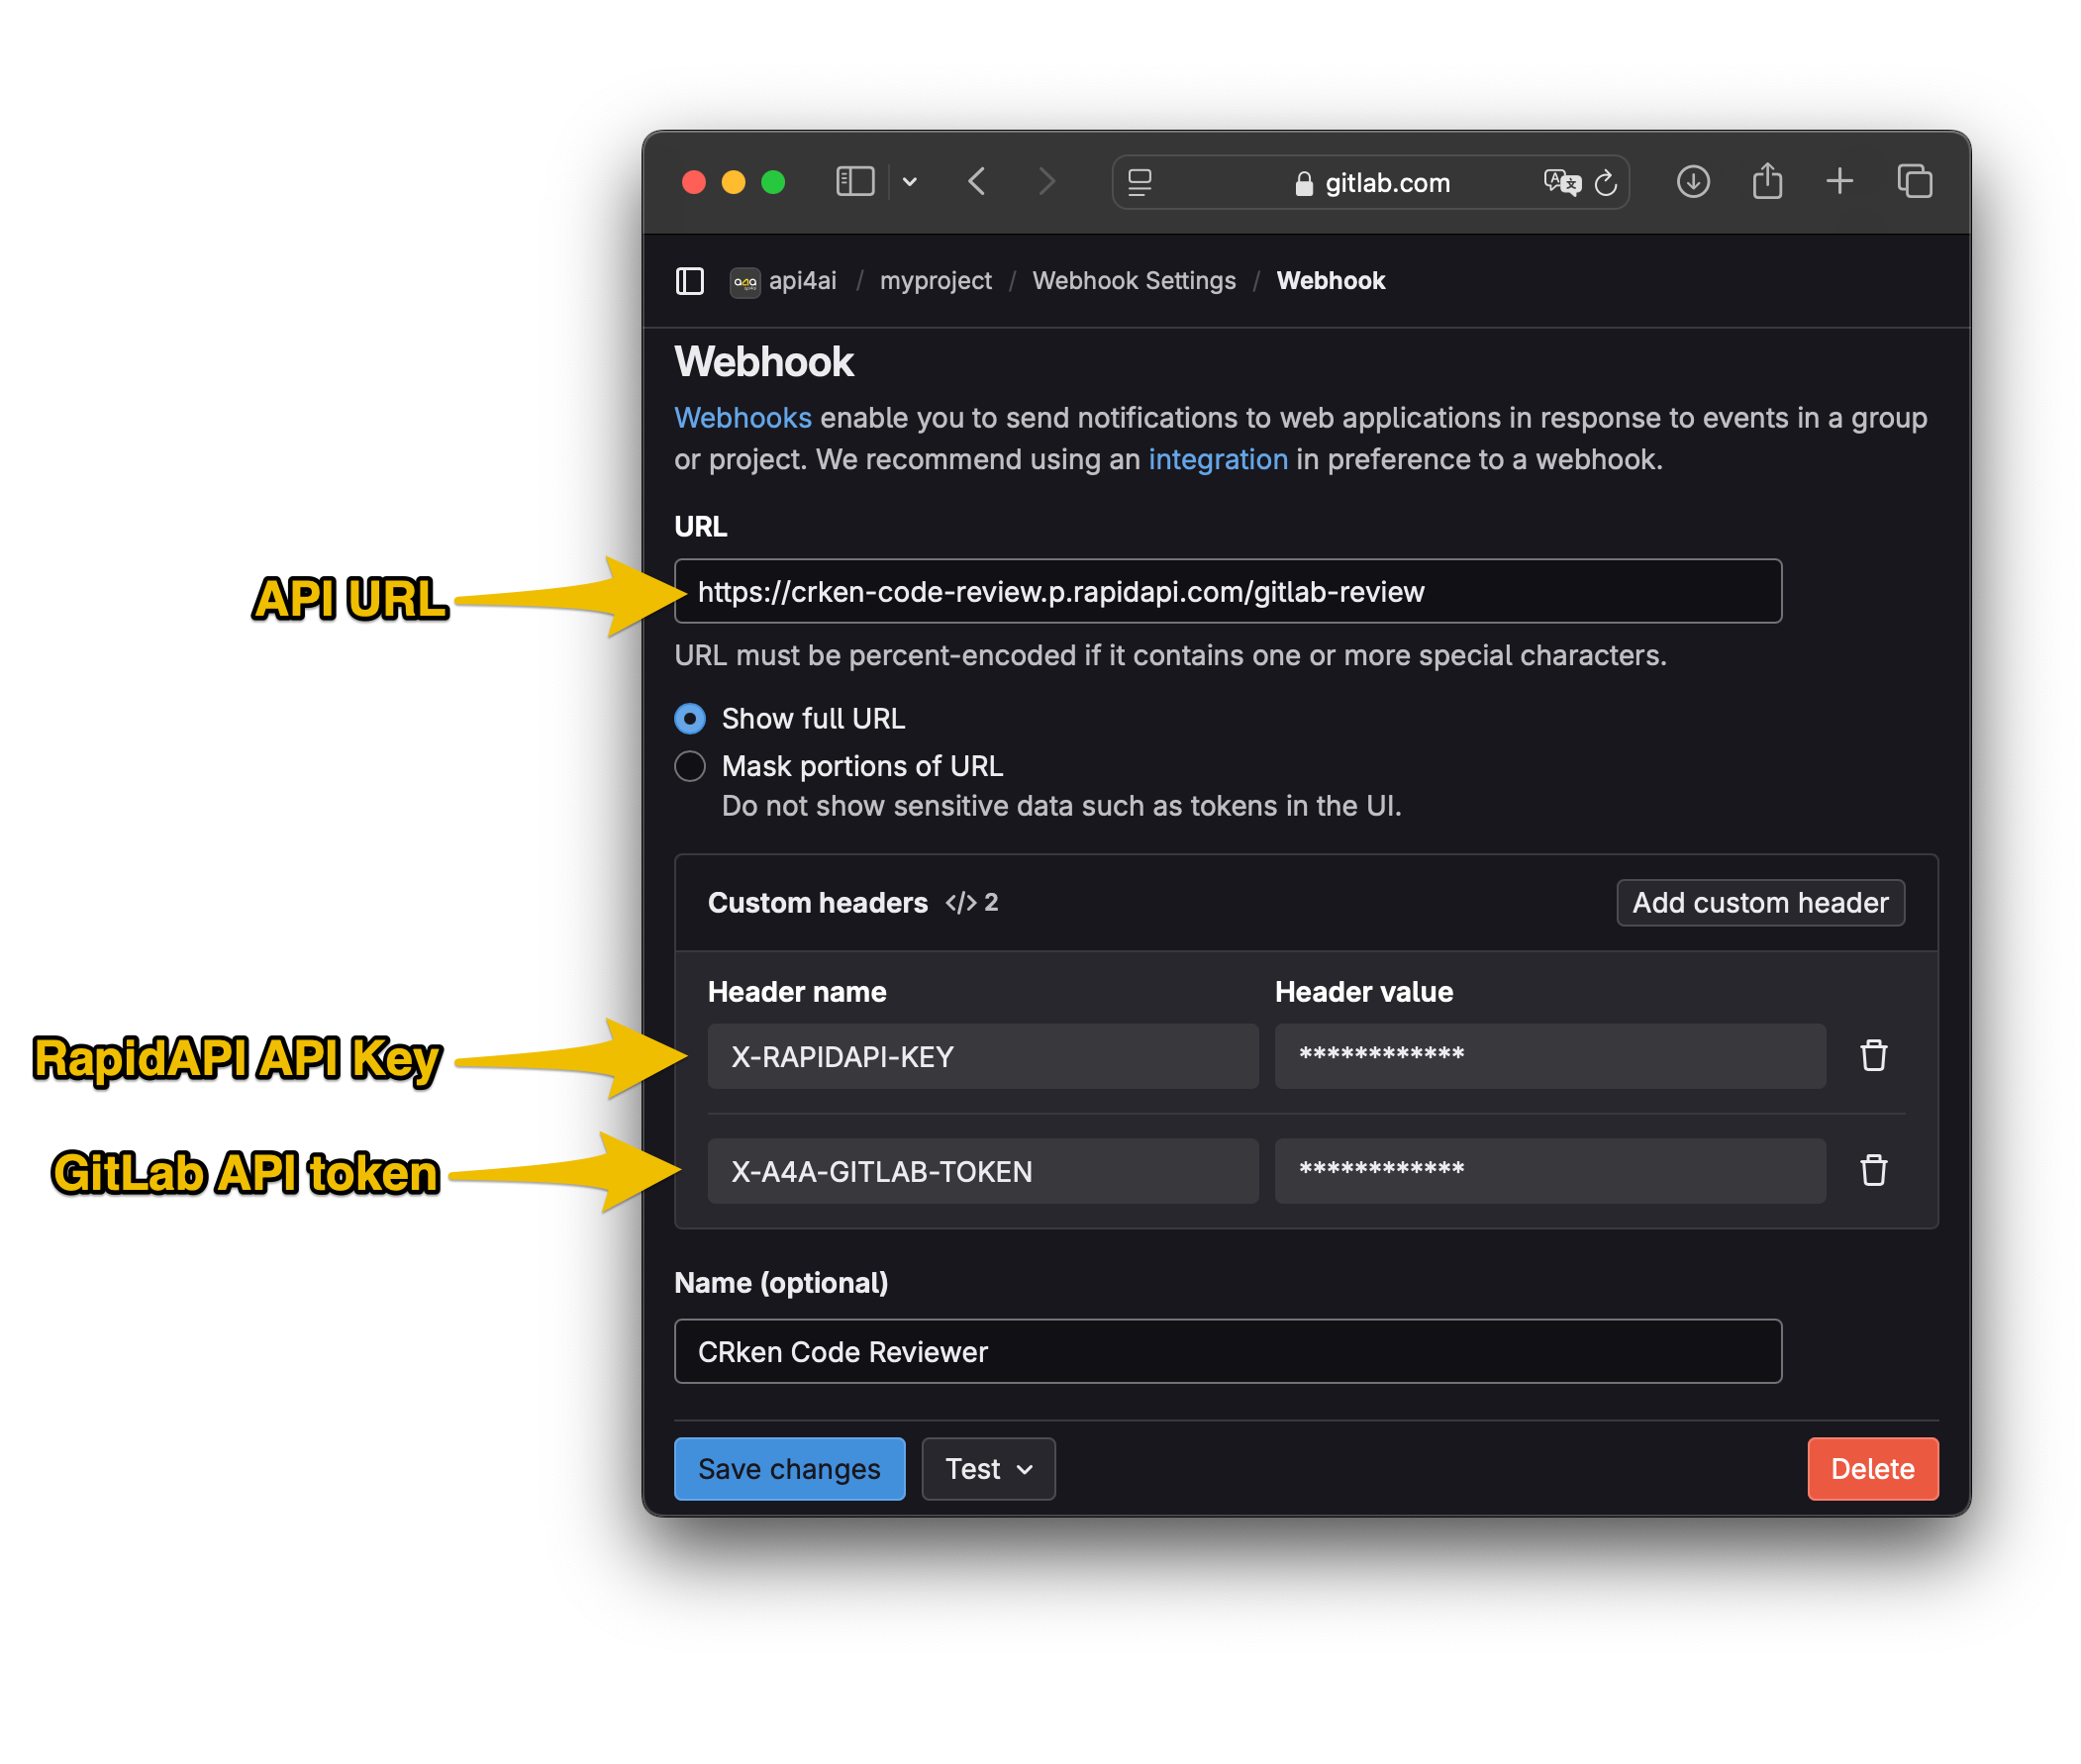
Task: Select Mask portions of URL radio button
Action: (689, 767)
